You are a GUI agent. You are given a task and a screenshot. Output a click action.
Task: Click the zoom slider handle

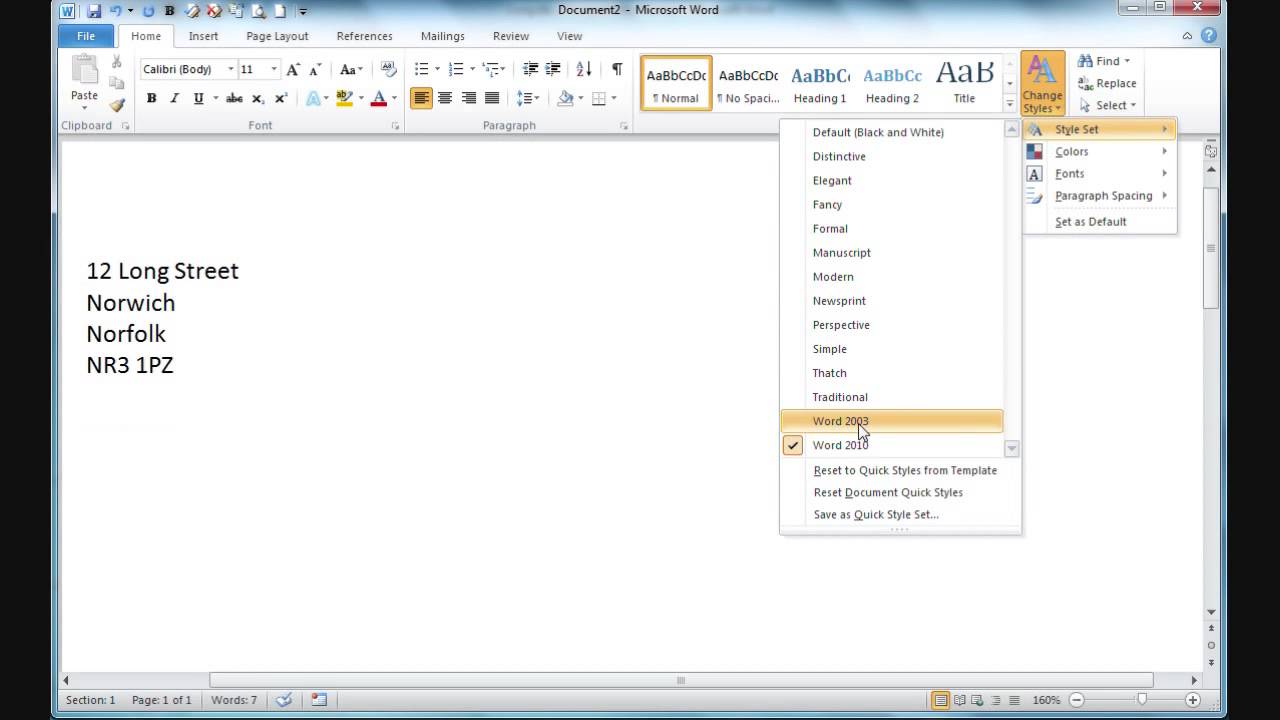[x=1142, y=700]
